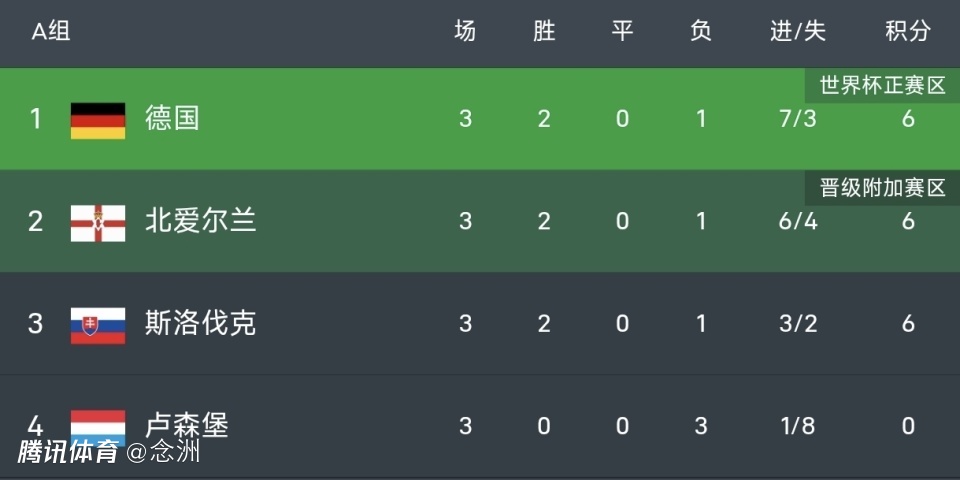
Task: Click the Germany flag icon
Action: pyautogui.click(x=98, y=120)
